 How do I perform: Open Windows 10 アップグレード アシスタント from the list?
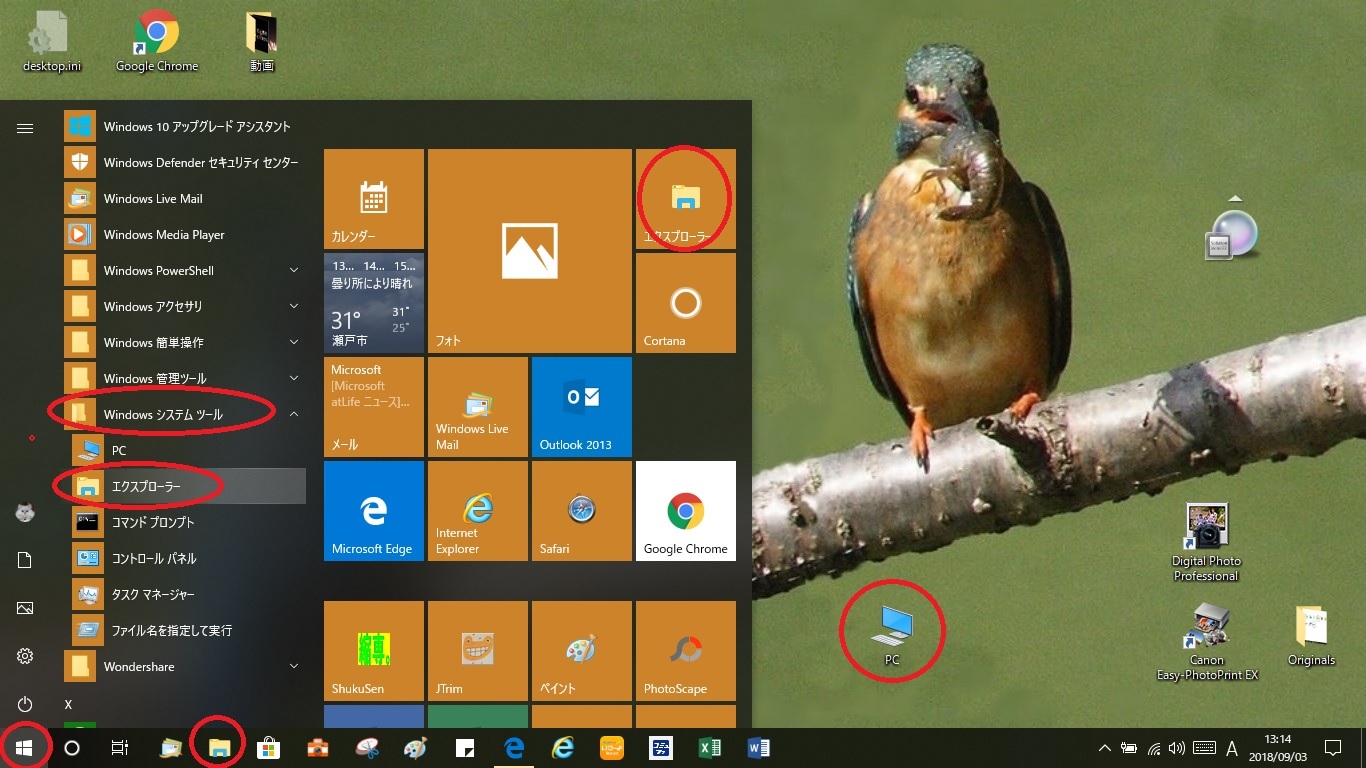point(185,126)
